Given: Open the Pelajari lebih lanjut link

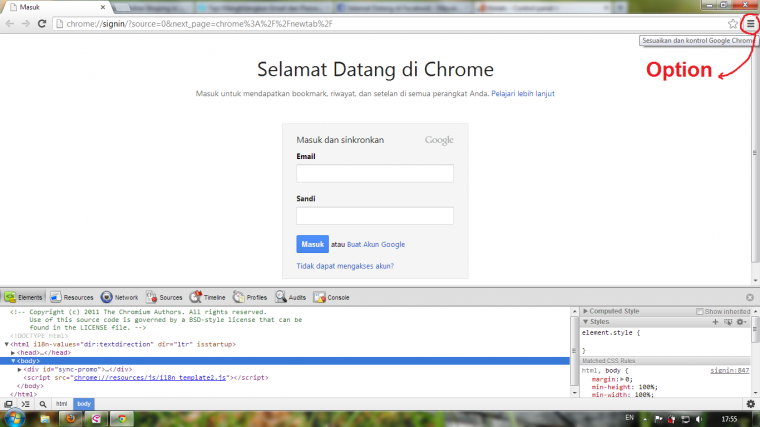Looking at the screenshot, I should click(522, 94).
